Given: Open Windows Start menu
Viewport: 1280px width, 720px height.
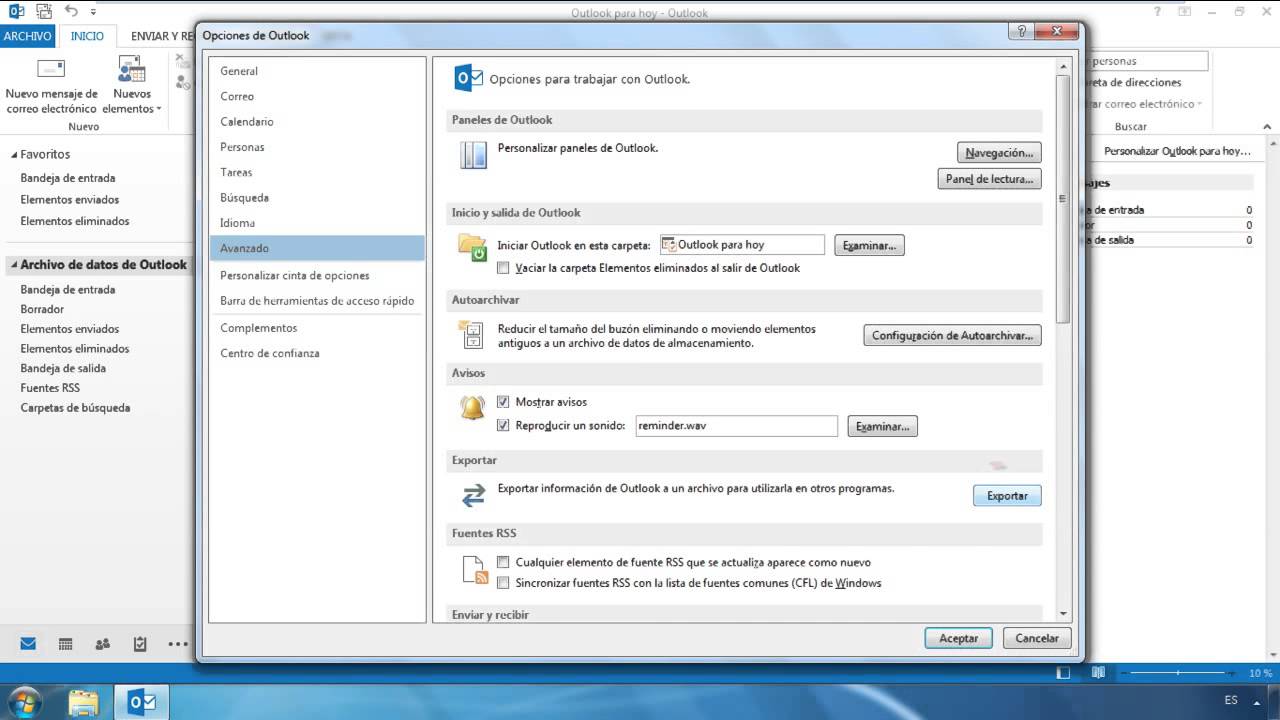Looking at the screenshot, I should coord(23,702).
